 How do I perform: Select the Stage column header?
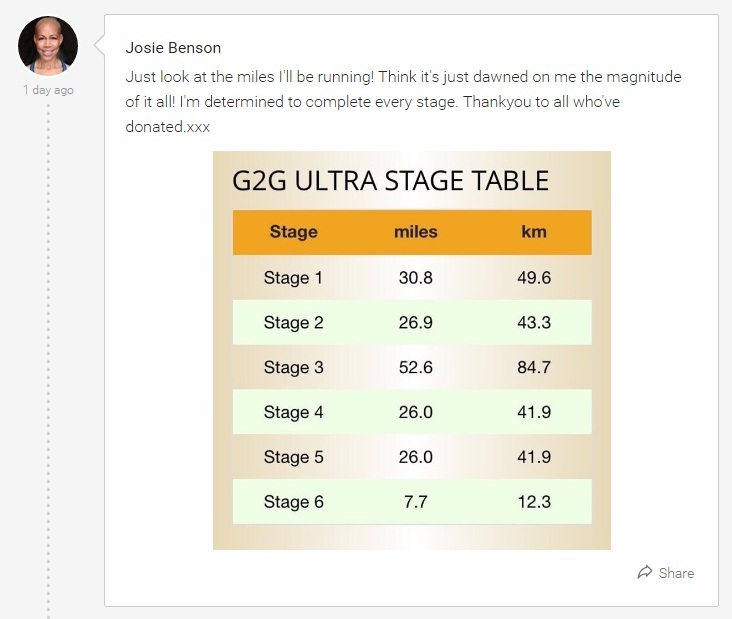294,232
